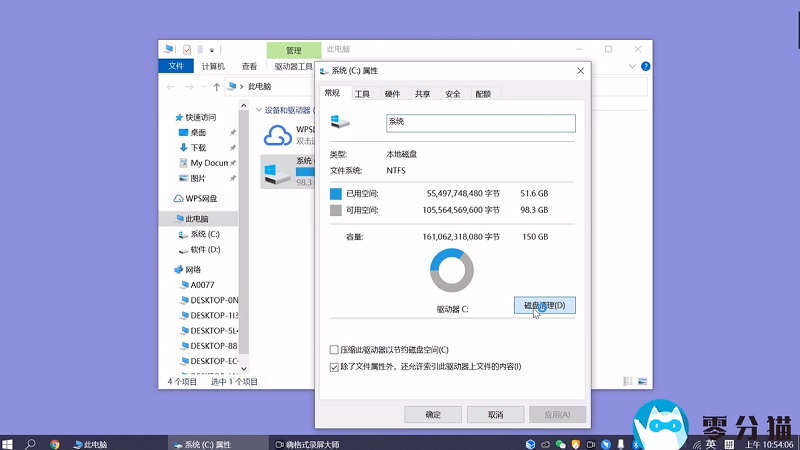Image resolution: width=800 pixels, height=450 pixels.
Task: Click in the drive name field
Action: (481, 123)
